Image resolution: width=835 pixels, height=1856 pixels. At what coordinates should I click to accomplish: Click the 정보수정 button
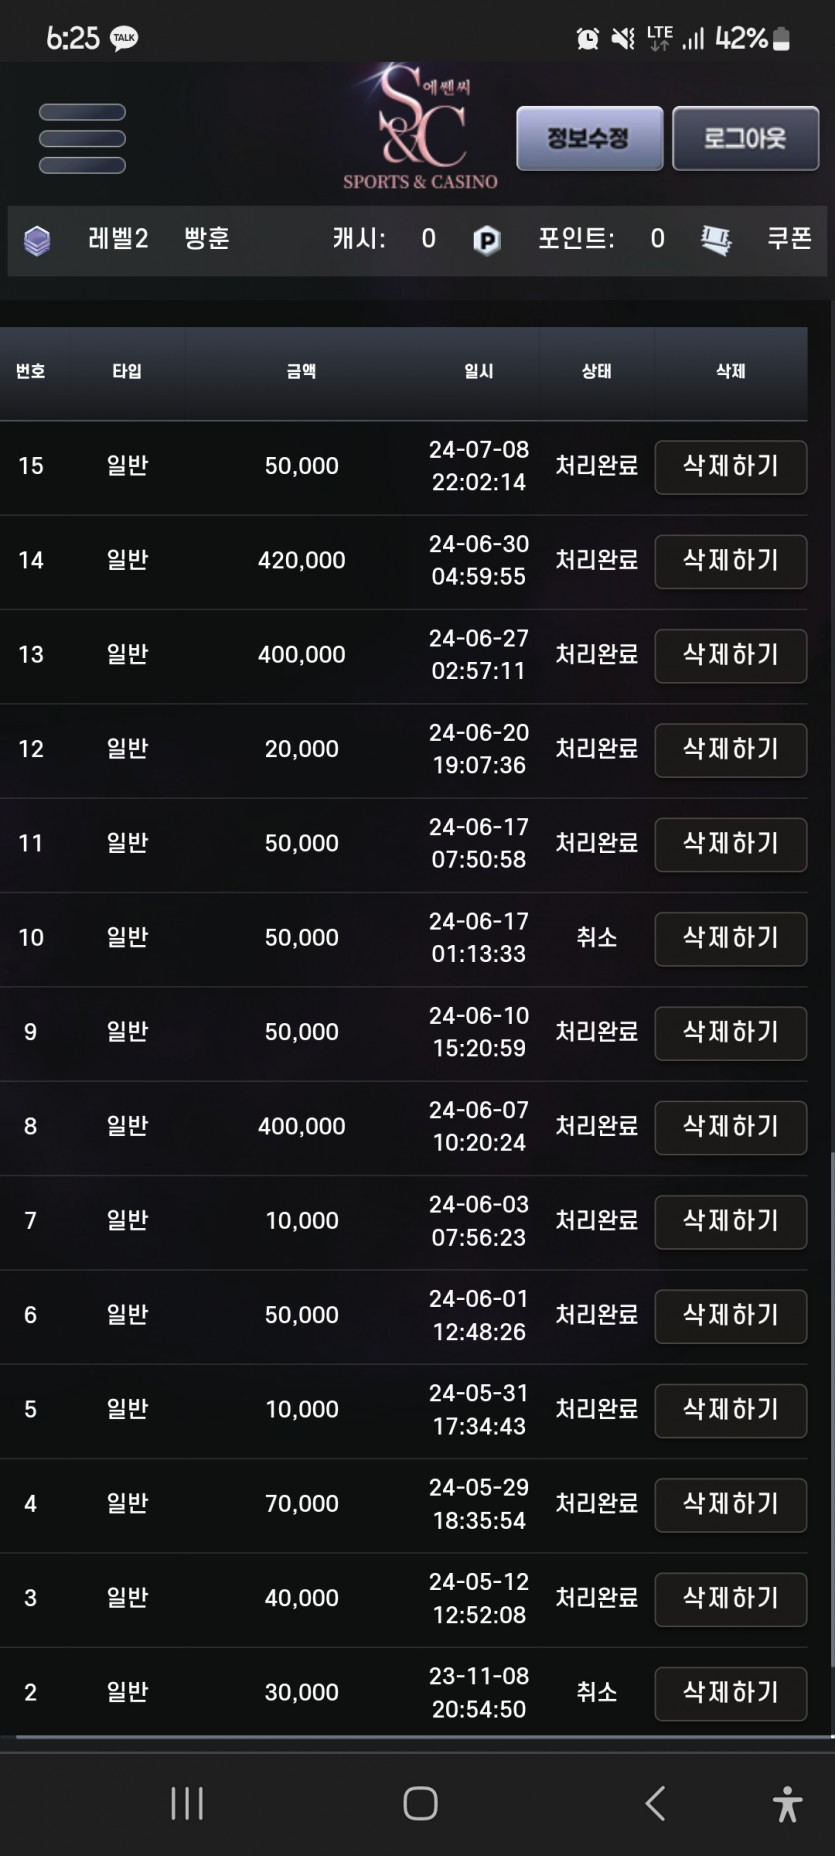click(x=589, y=138)
